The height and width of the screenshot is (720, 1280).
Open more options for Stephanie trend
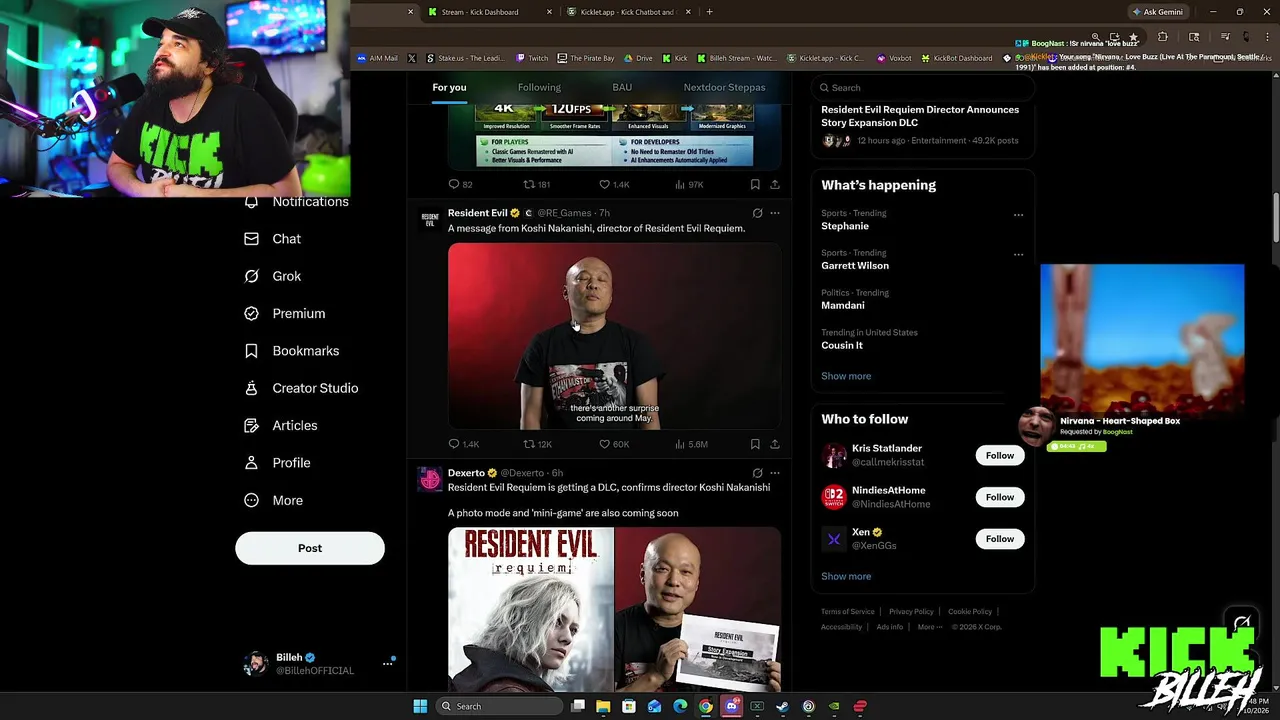pyautogui.click(x=1018, y=215)
